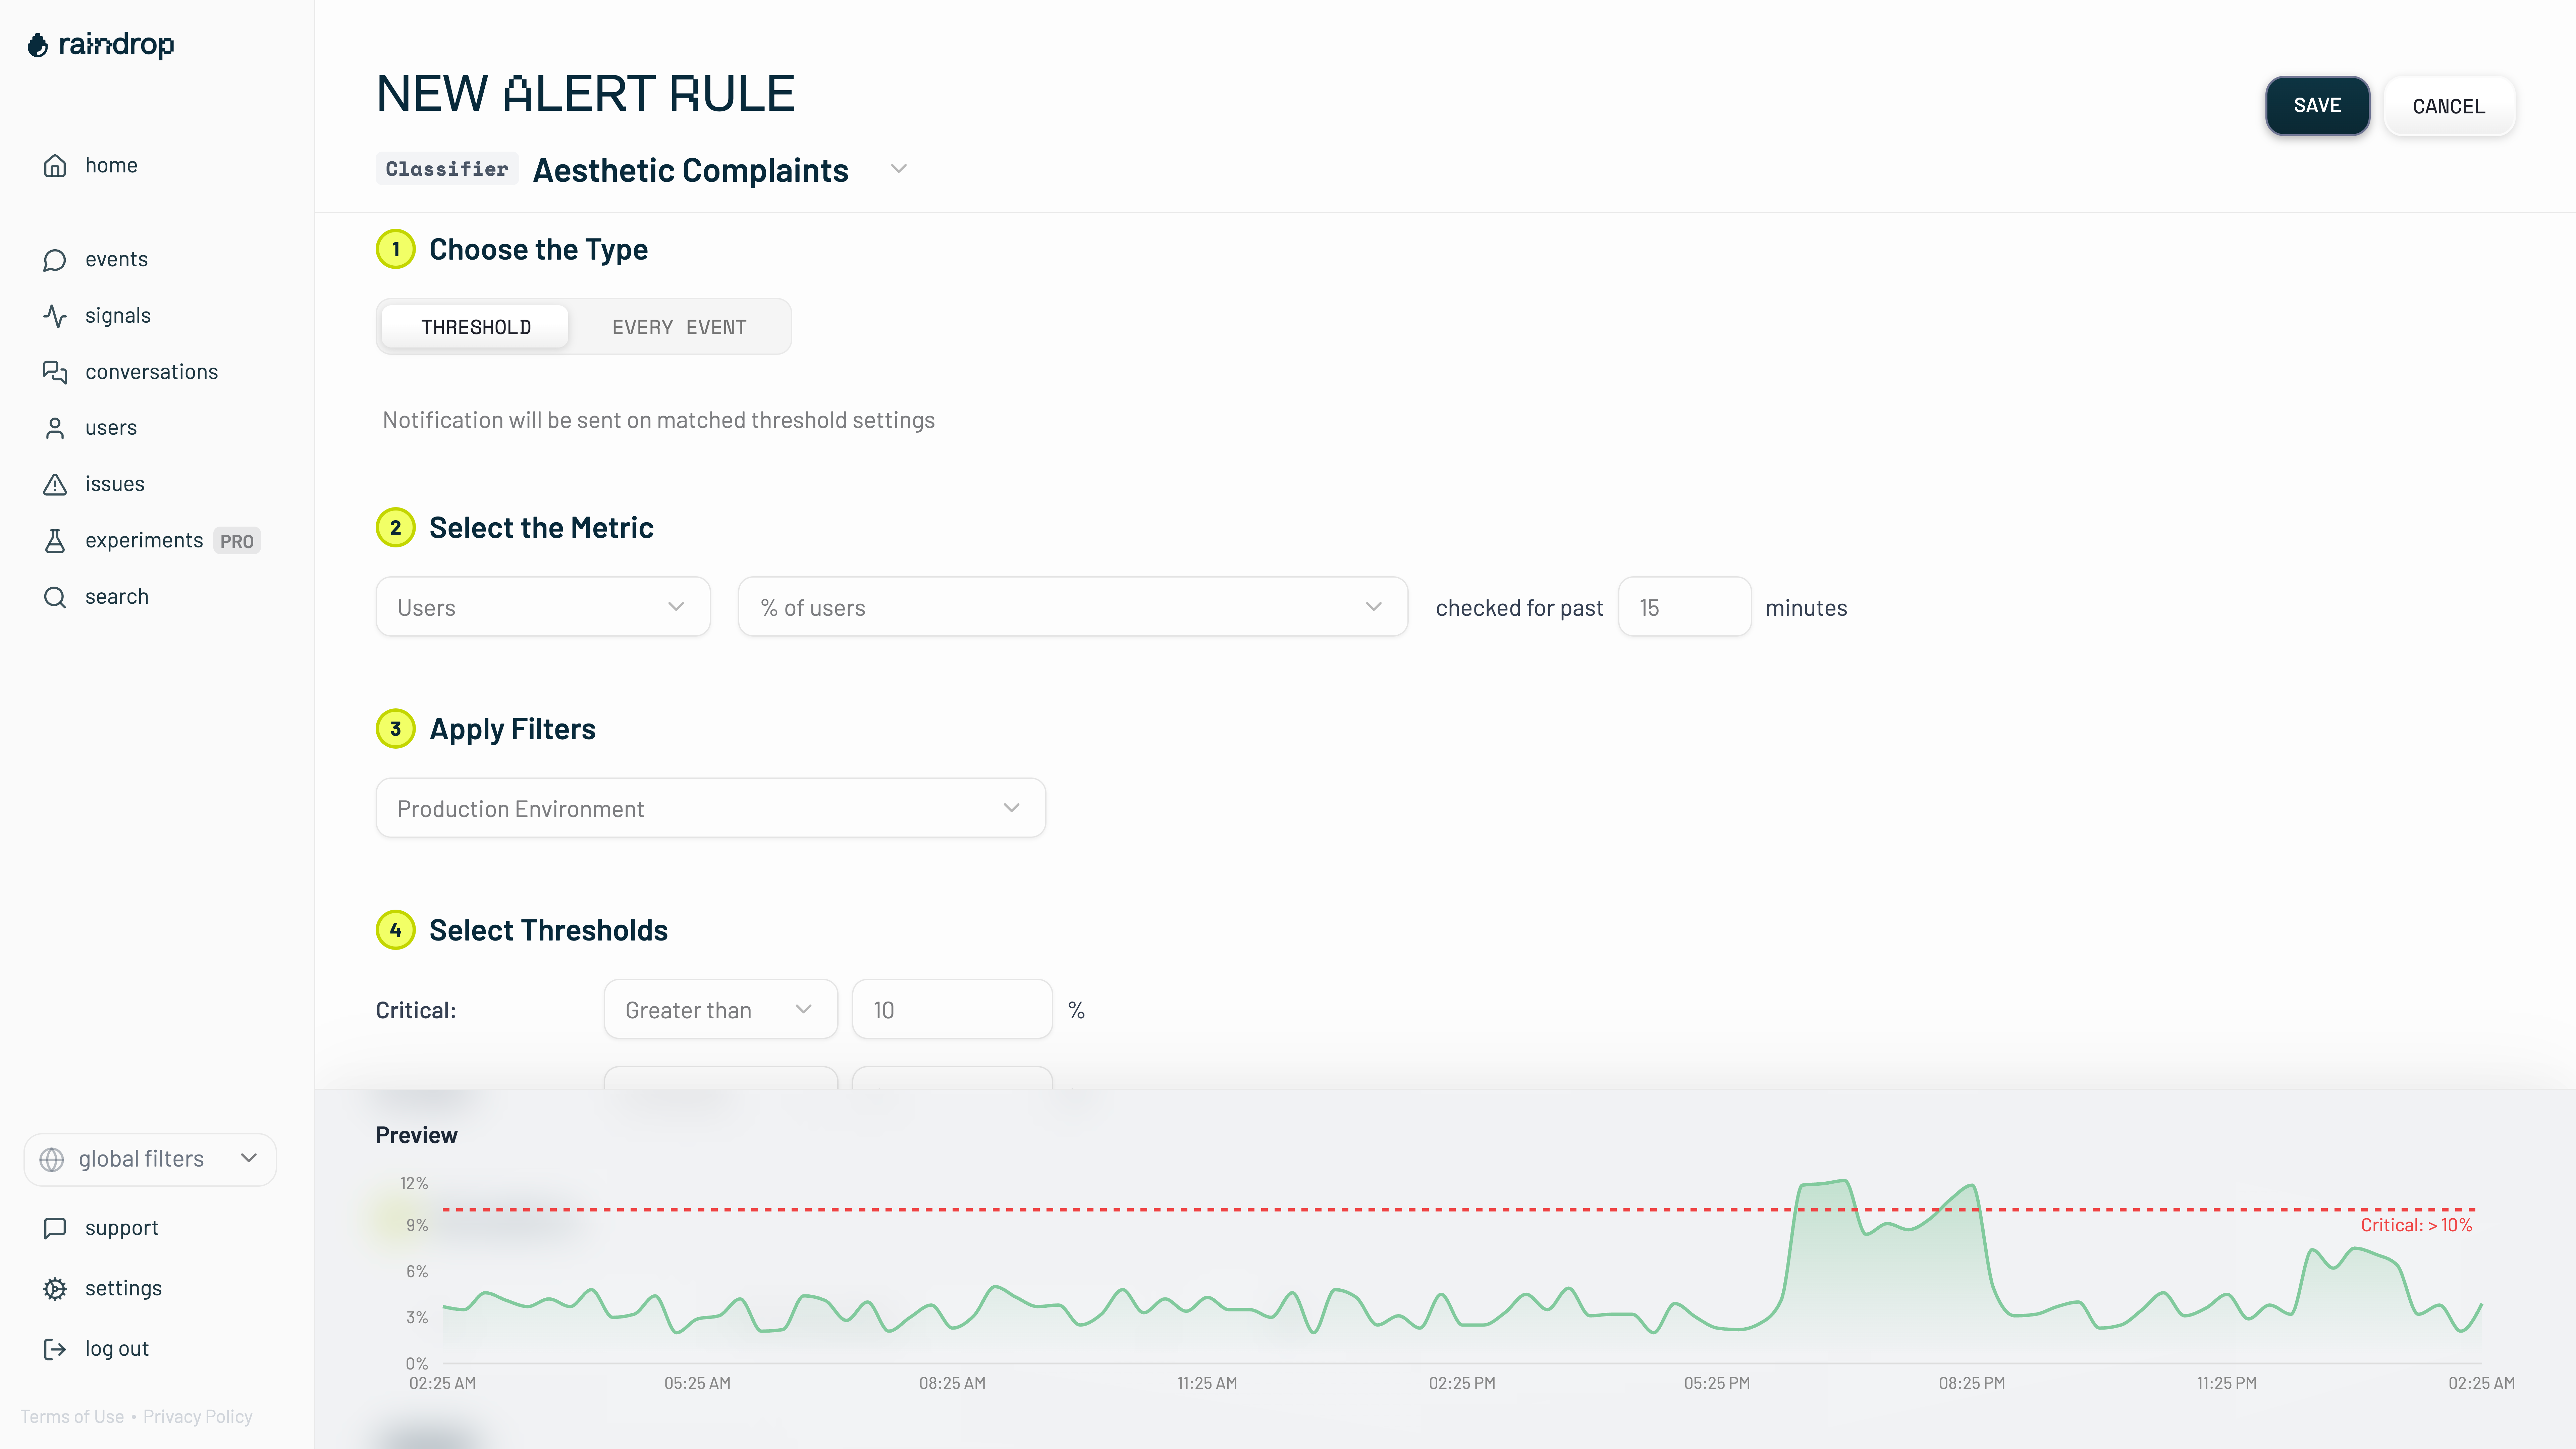Select the THRESHOLD alert type
This screenshot has width=2576, height=1449.
click(476, 327)
